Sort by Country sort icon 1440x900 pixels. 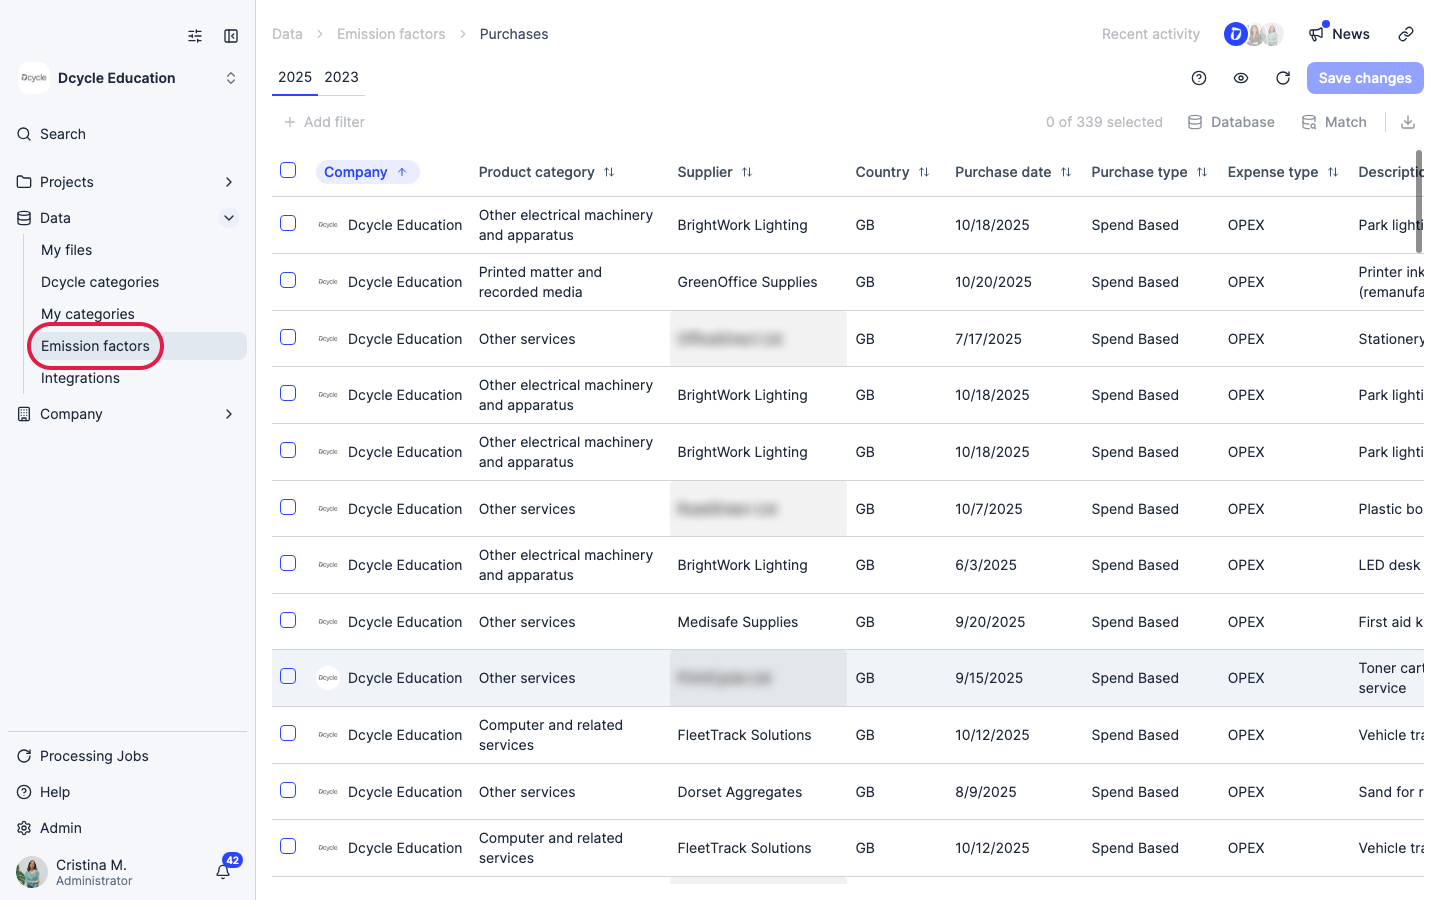coord(924,172)
